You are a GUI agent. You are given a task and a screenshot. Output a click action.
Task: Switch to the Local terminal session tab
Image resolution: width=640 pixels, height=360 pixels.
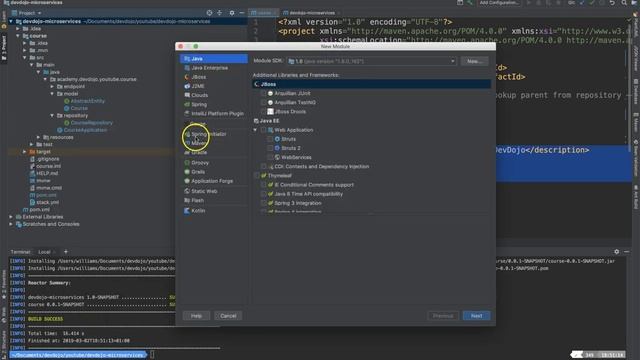(x=44, y=252)
